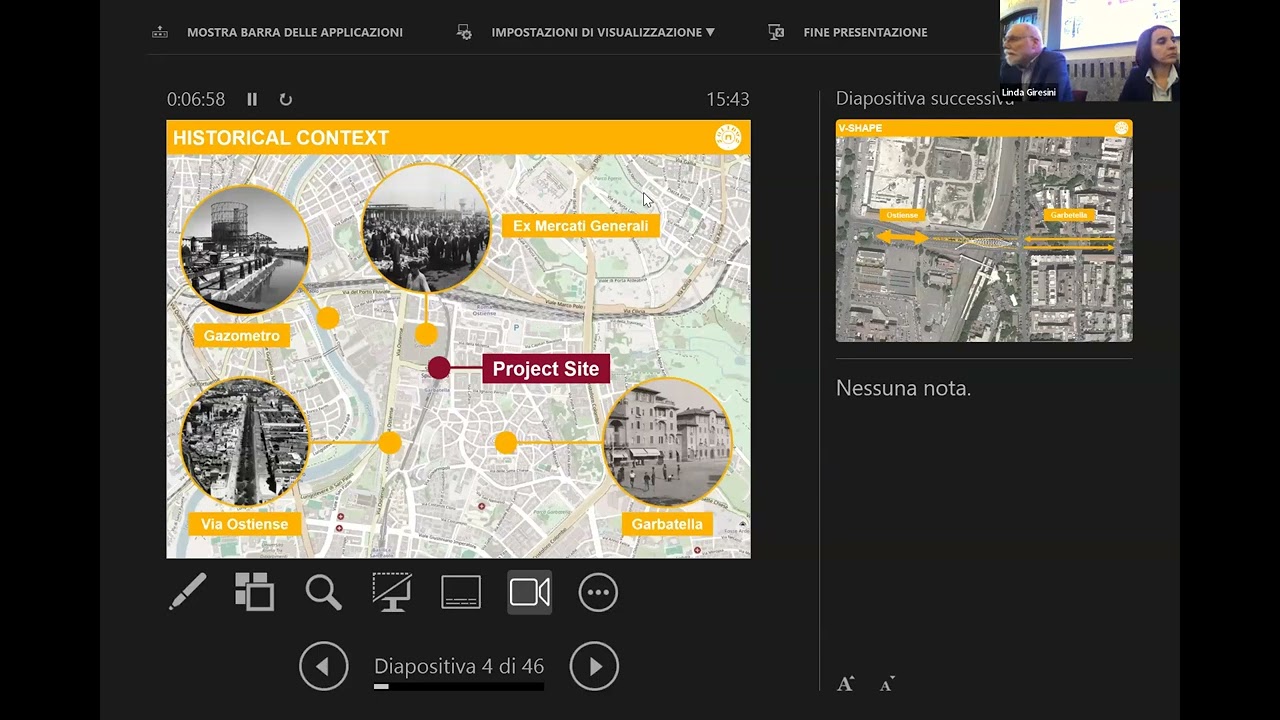The width and height of the screenshot is (1280, 720).
Task: Click the taskbar icon beside Mostra barra
Action: (160, 32)
